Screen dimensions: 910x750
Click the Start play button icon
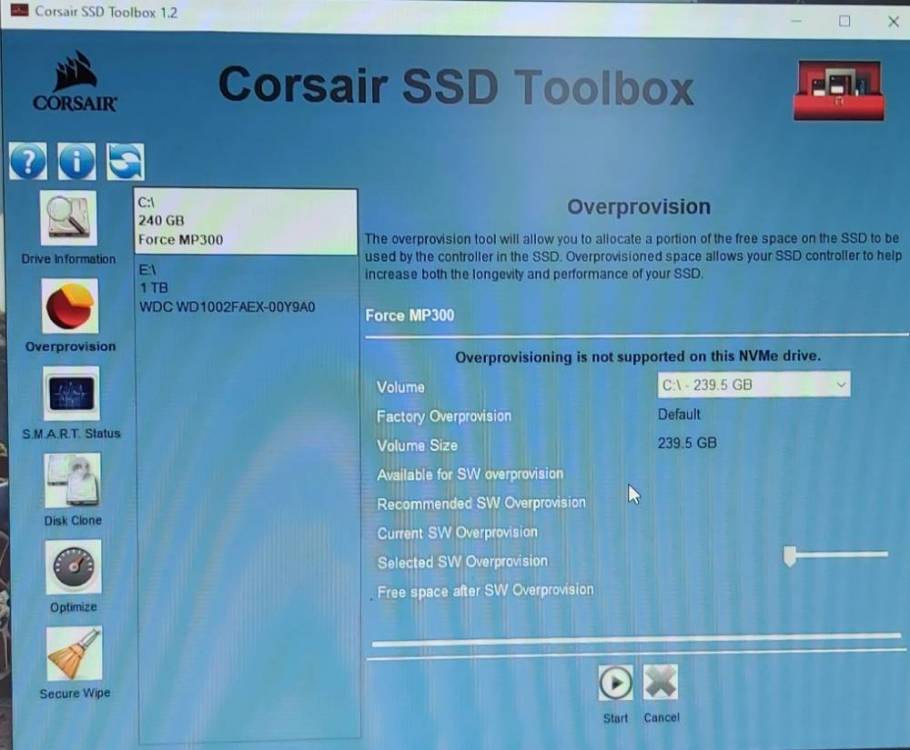[x=615, y=683]
